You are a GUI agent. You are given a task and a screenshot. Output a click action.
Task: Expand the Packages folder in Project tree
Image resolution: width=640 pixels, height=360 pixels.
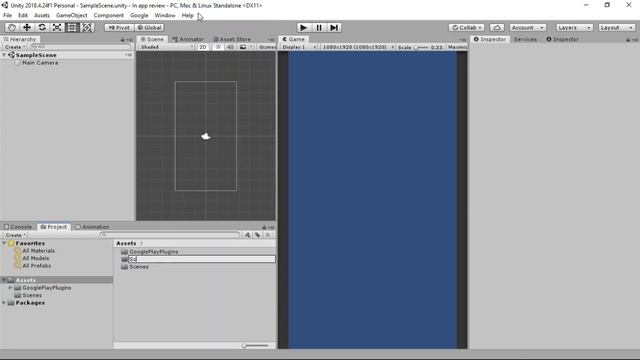4,303
